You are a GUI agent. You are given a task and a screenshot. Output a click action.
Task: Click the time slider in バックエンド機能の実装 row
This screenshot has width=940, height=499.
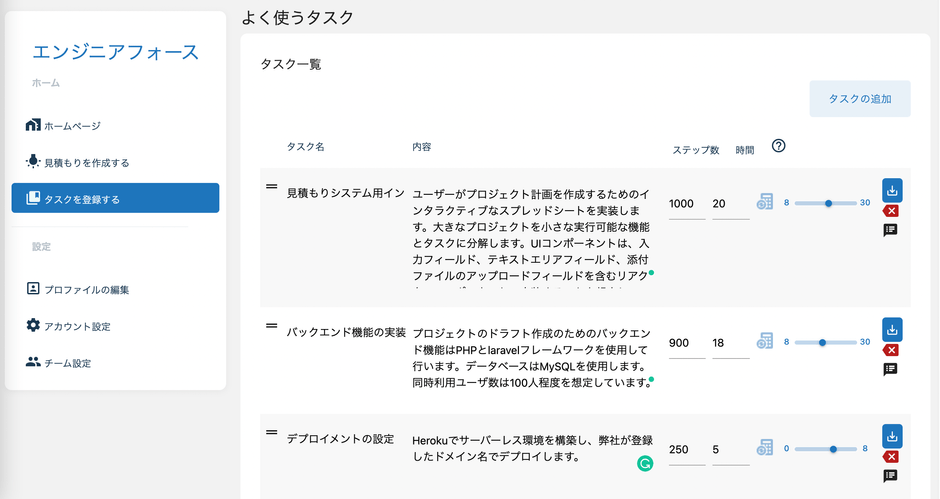pos(823,342)
